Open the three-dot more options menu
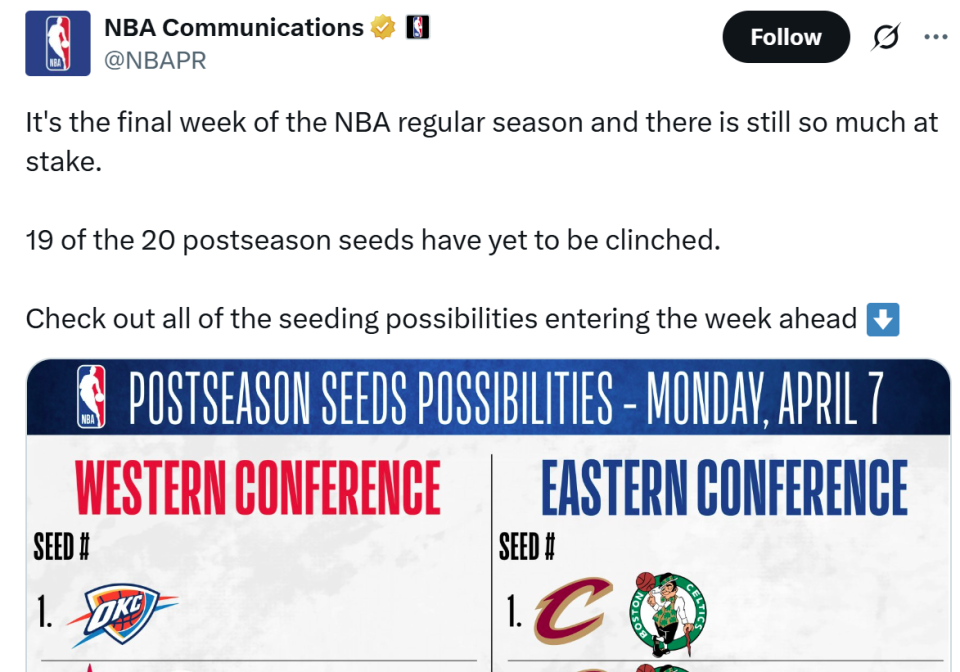Screen dimensions: 960x672 pos(935,37)
